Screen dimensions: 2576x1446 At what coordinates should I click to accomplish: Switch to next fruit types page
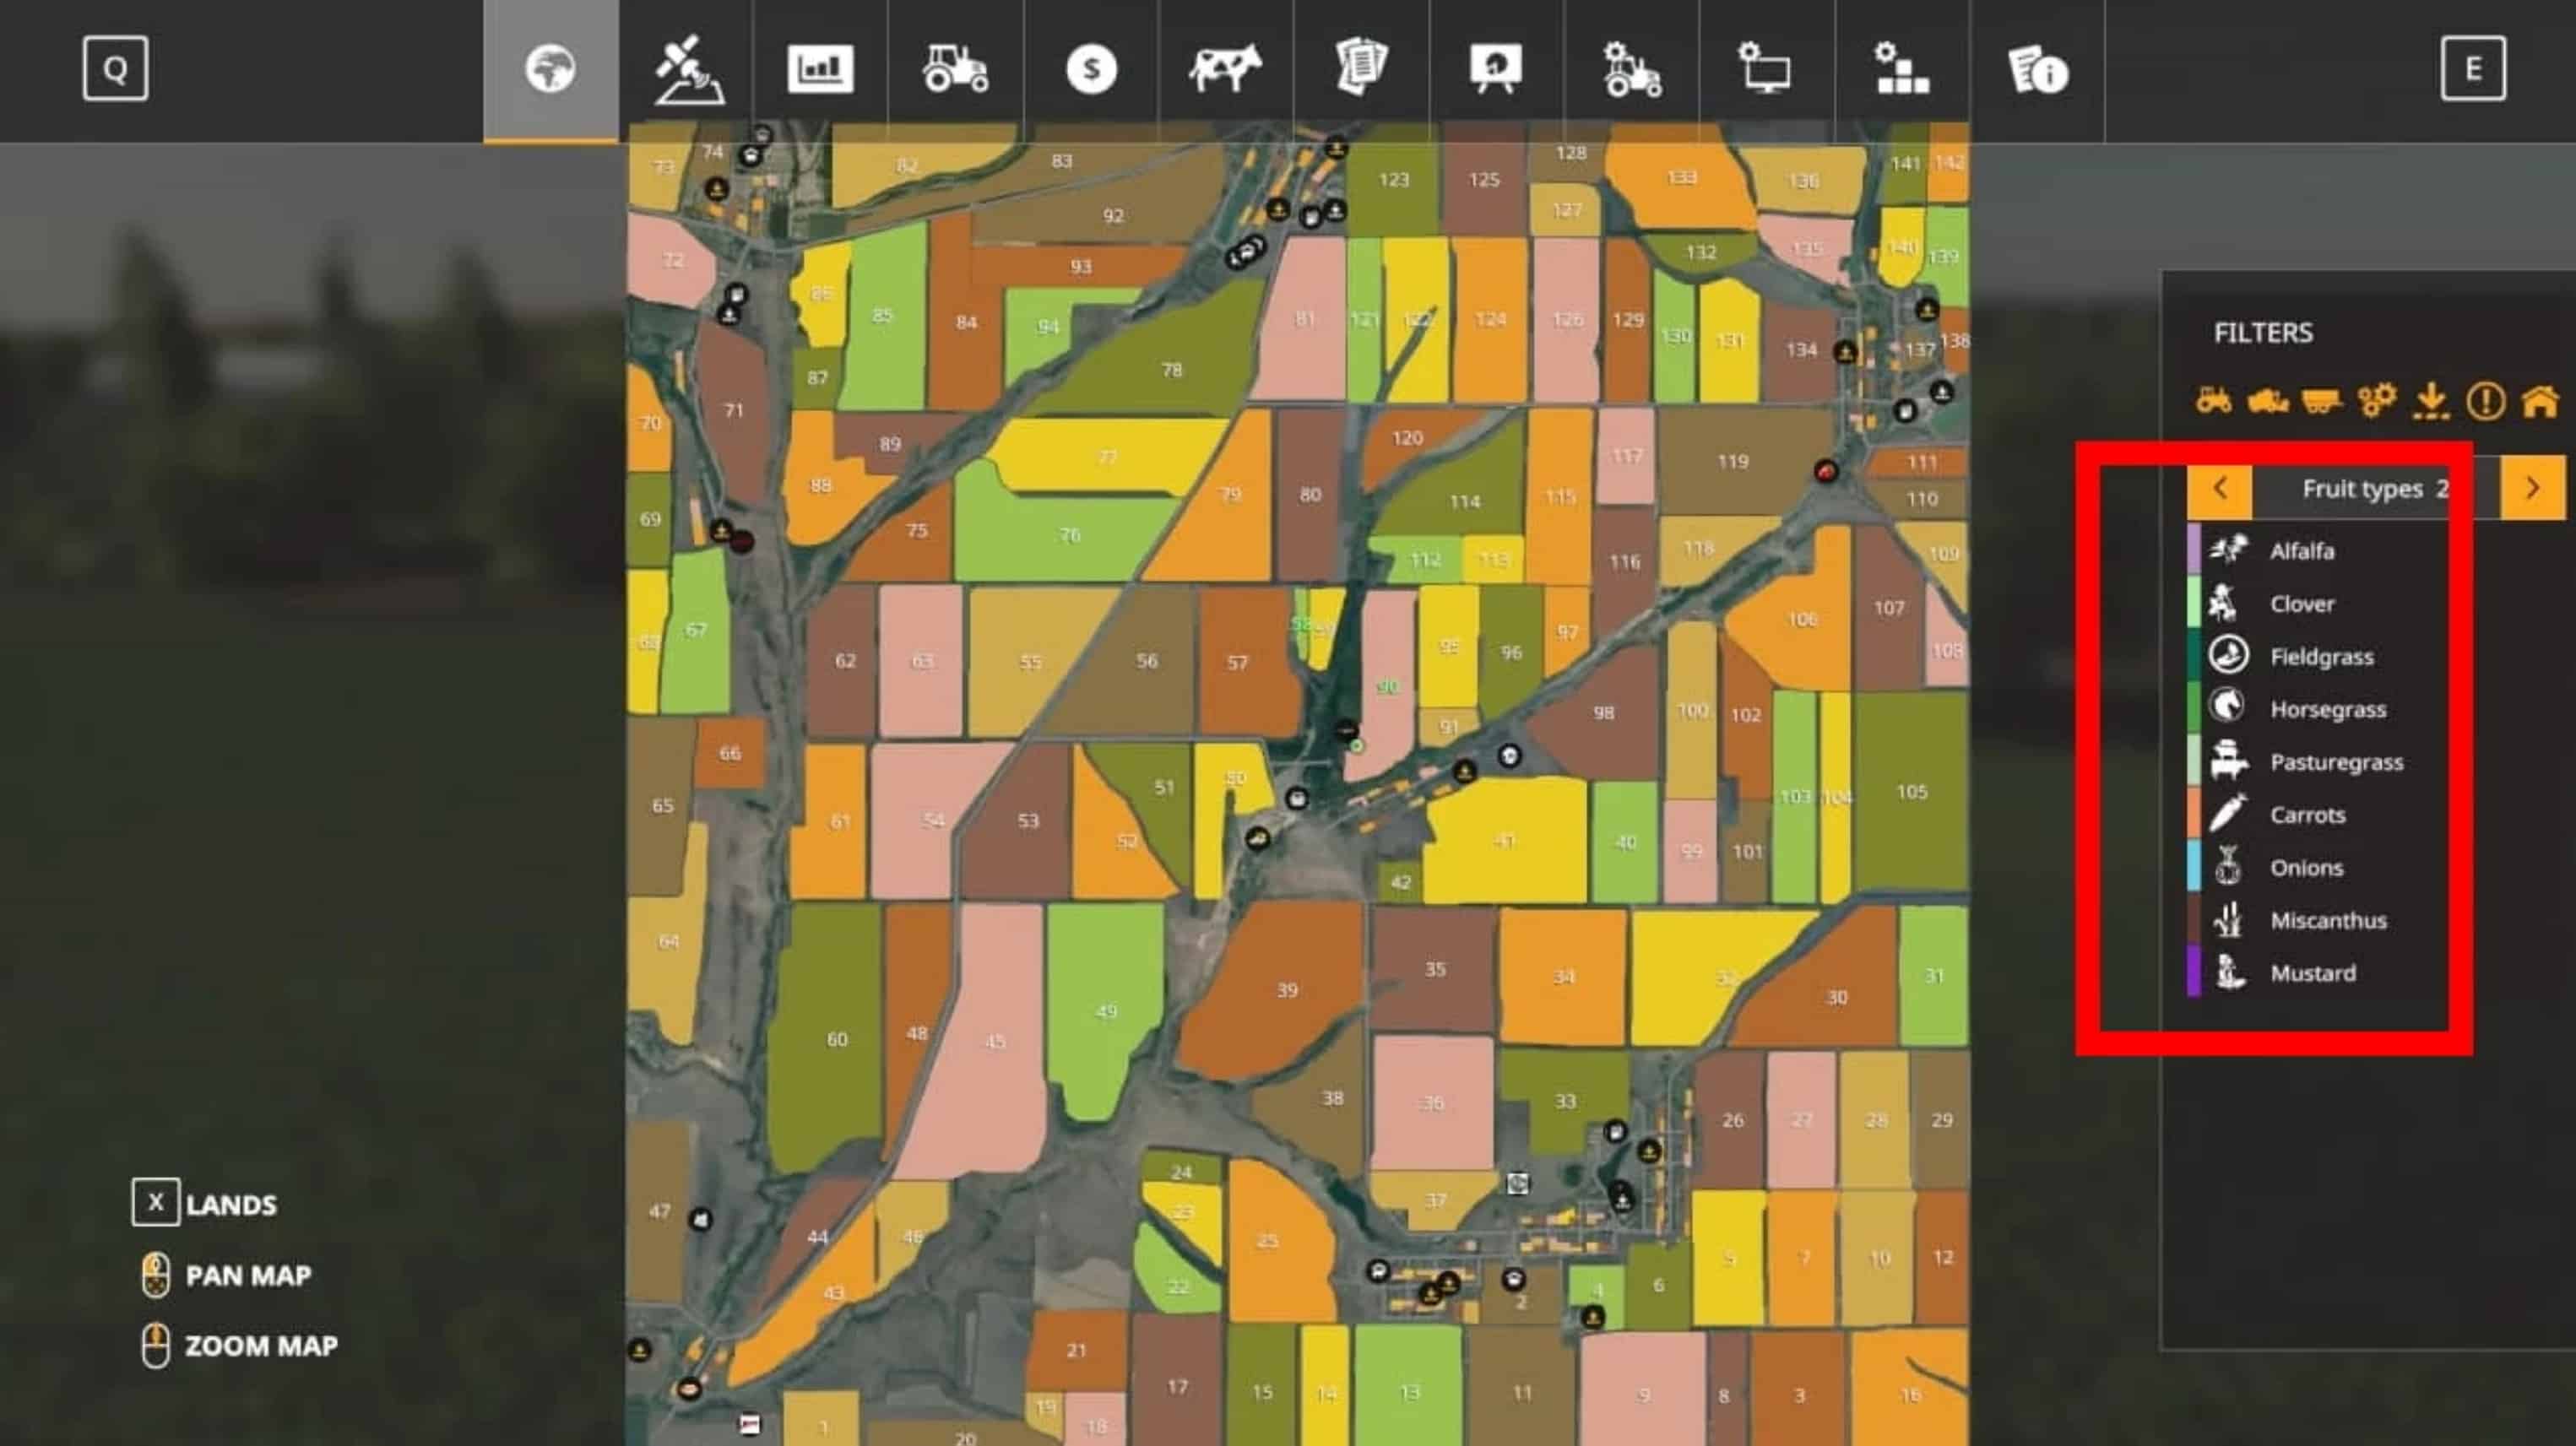click(2532, 489)
